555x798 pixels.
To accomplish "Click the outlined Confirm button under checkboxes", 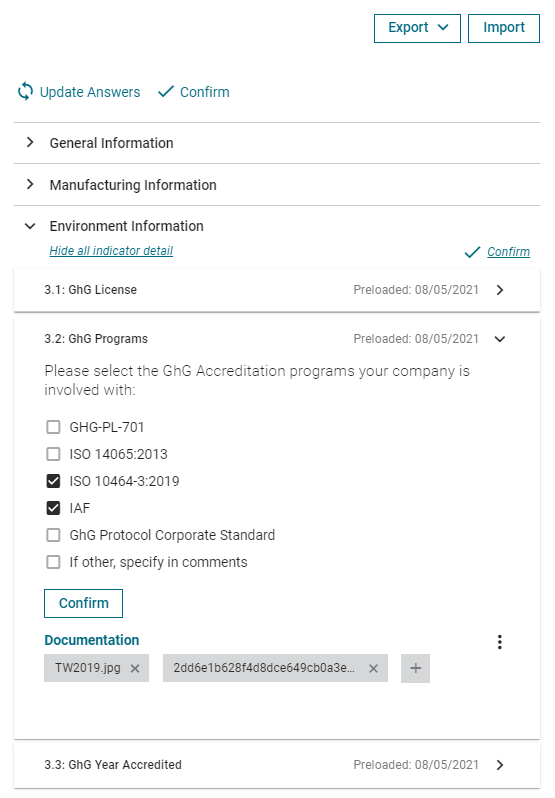I will coord(83,603).
